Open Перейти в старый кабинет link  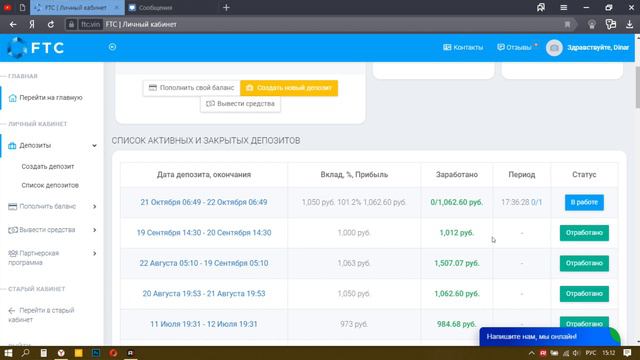tap(41, 315)
